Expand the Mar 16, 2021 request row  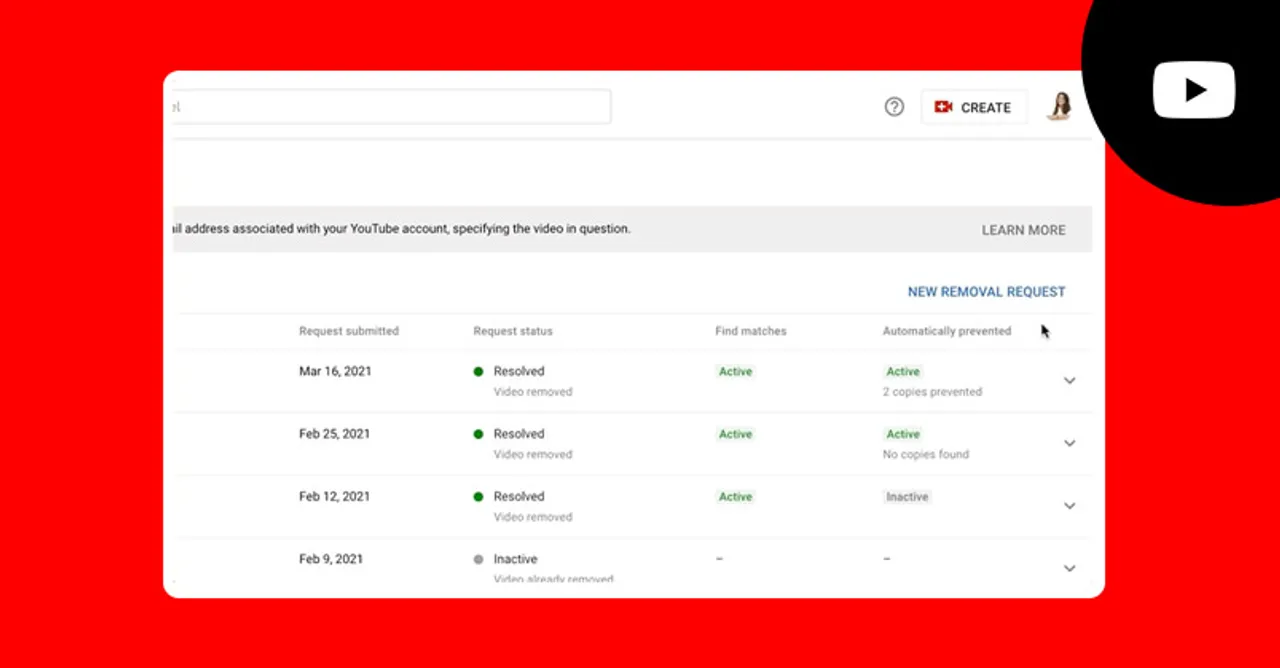pyautogui.click(x=1069, y=381)
